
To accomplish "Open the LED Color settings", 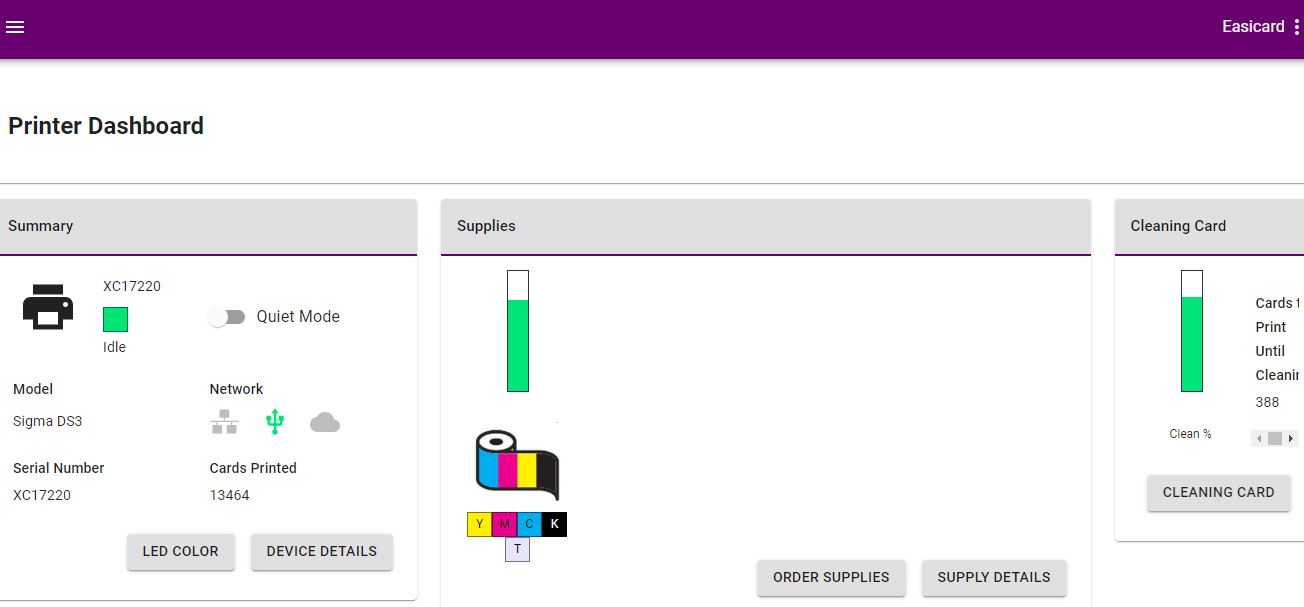I will point(180,551).
